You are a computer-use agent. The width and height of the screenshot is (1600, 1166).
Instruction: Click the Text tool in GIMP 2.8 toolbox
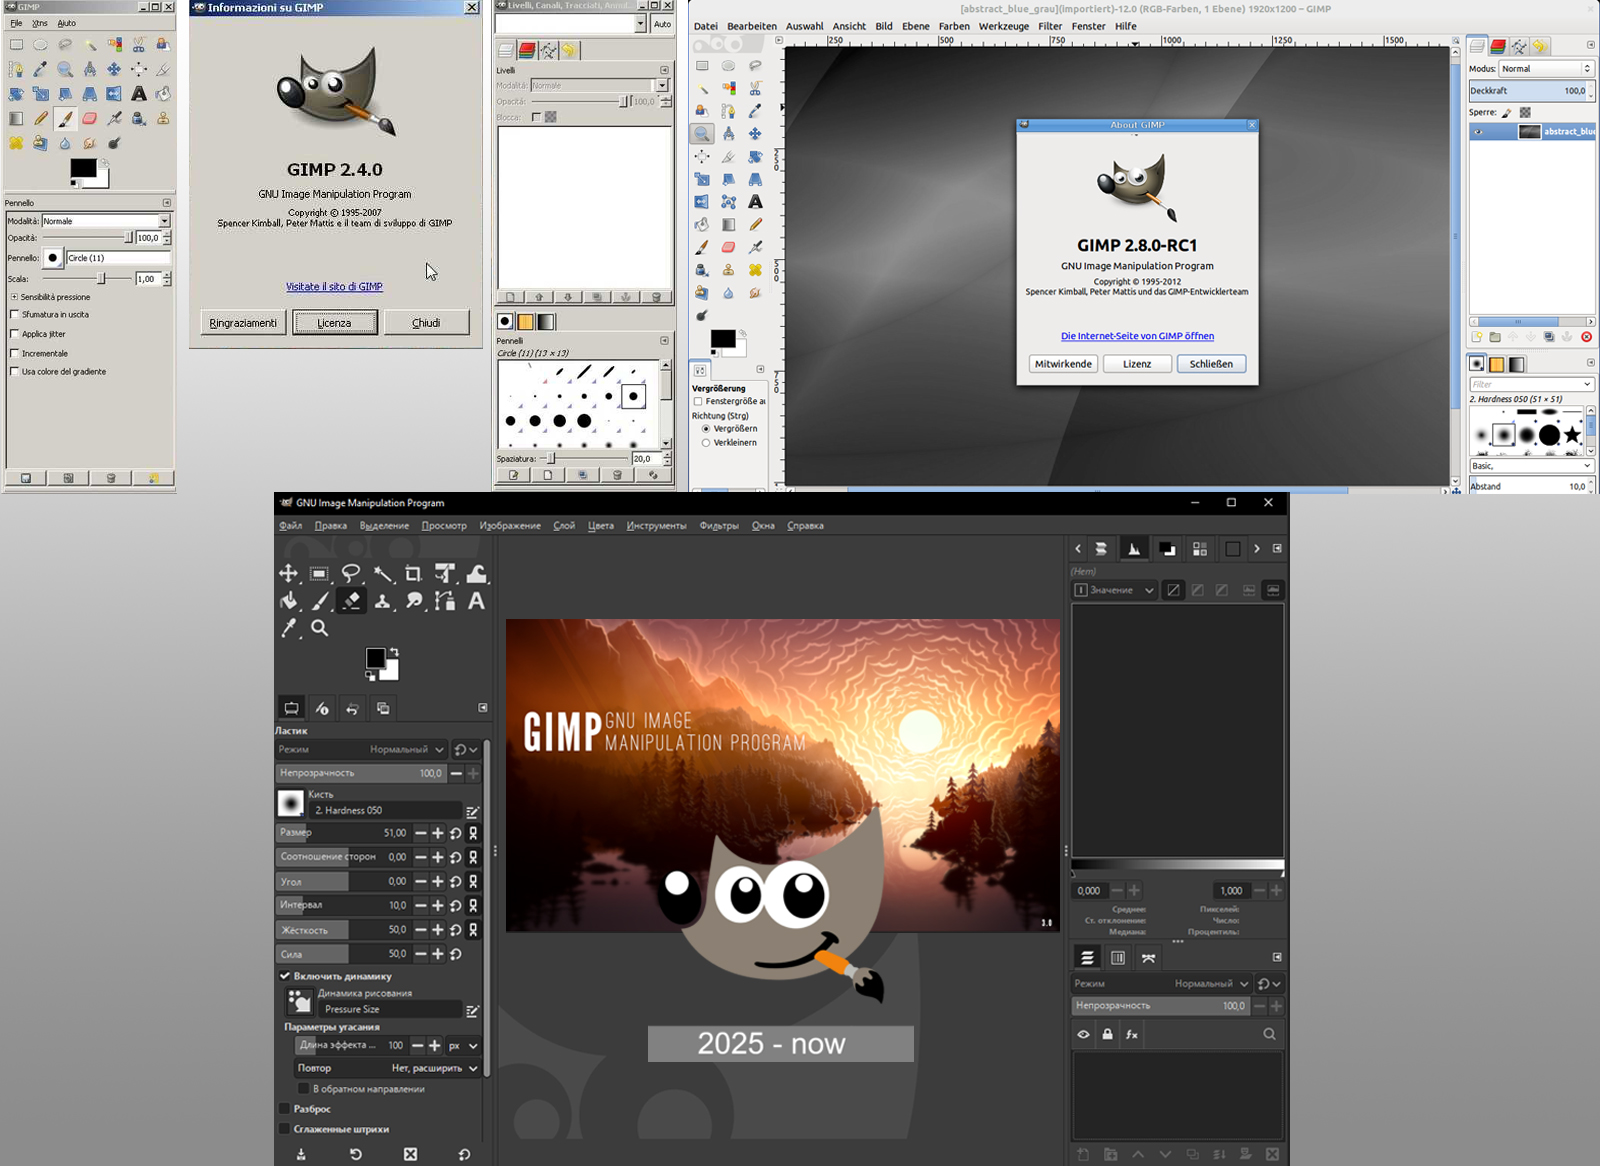click(x=755, y=202)
